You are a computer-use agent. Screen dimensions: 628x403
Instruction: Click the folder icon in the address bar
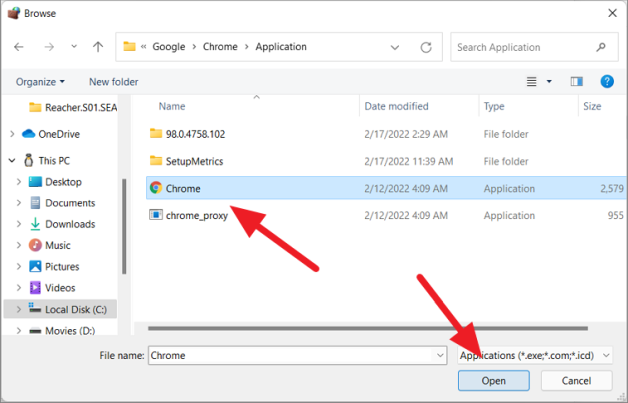(x=129, y=46)
